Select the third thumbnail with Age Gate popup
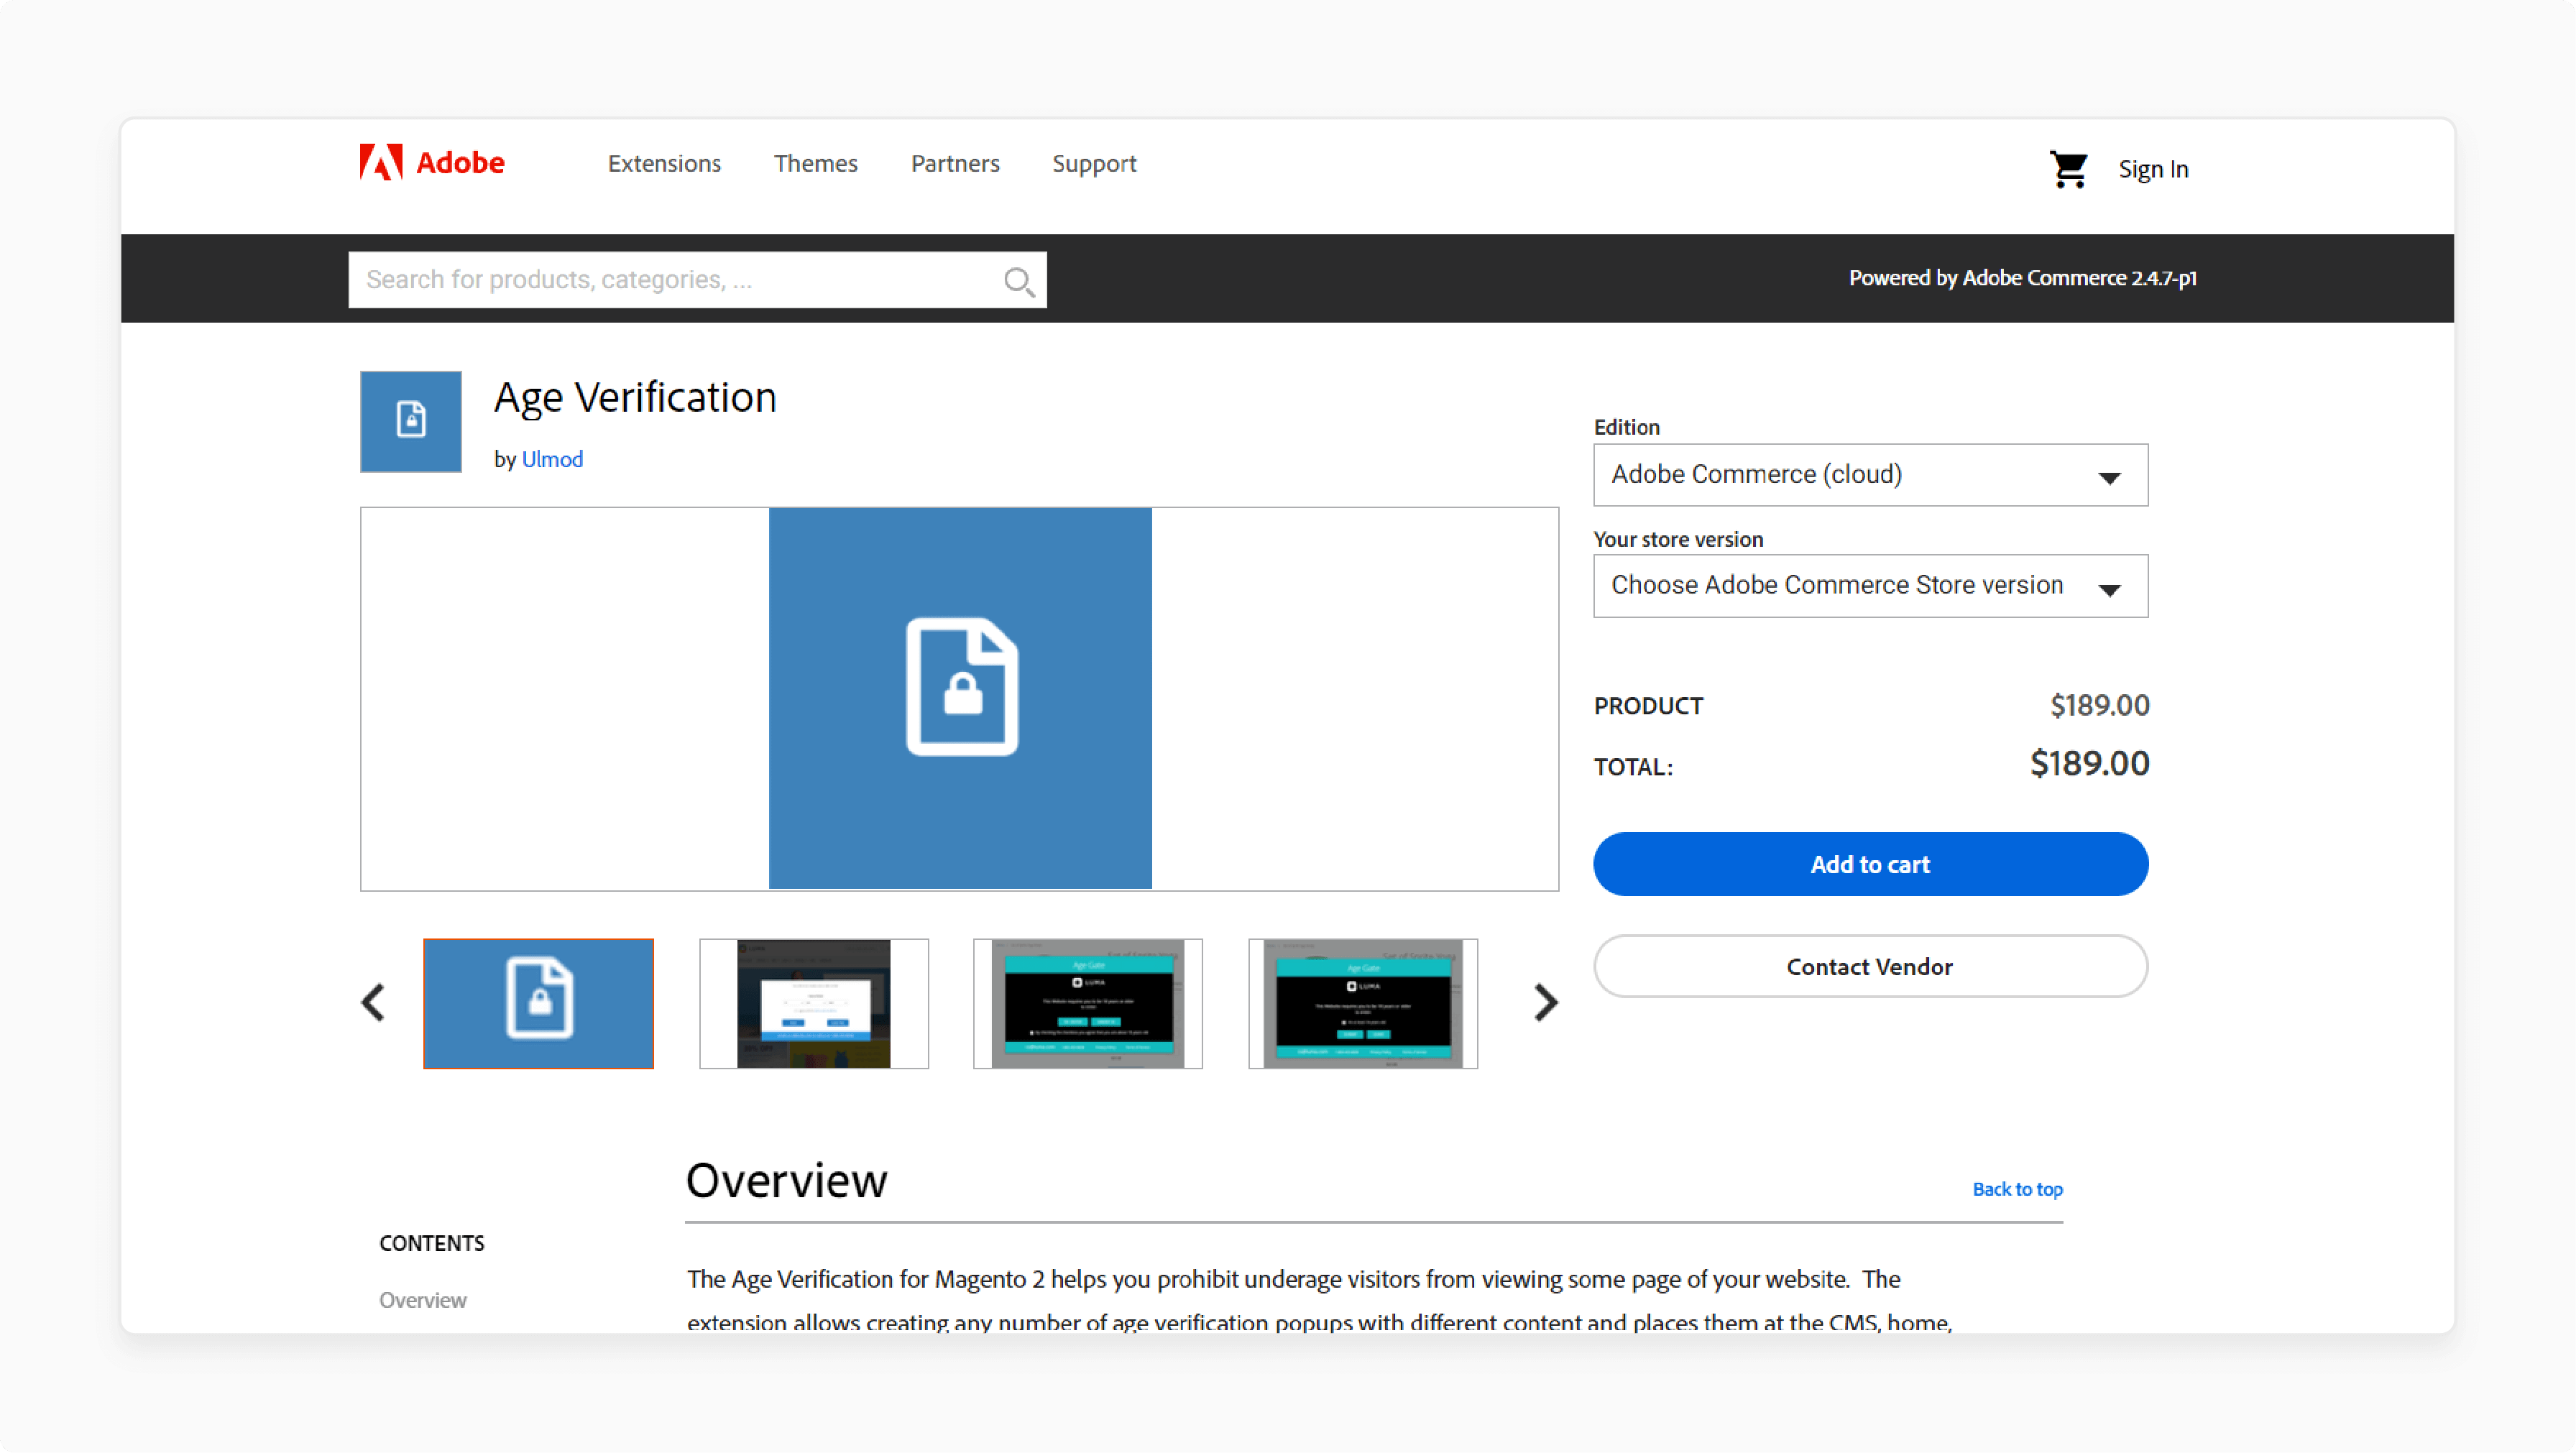Viewport: 2576px width, 1453px height. 1088,1003
